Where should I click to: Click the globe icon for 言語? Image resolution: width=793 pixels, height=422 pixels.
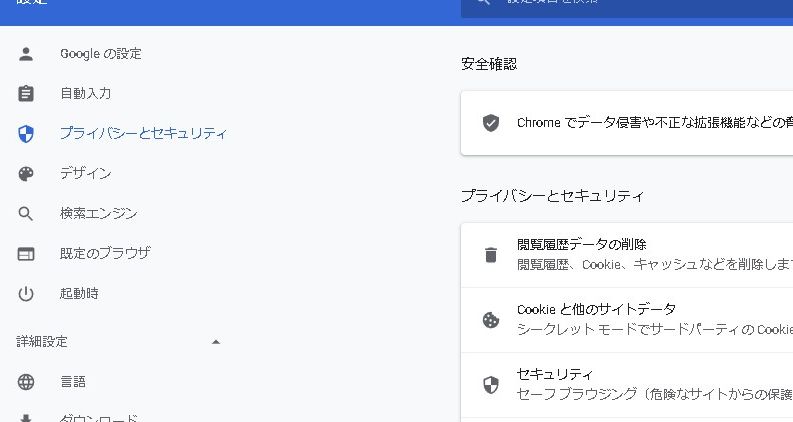[26, 382]
